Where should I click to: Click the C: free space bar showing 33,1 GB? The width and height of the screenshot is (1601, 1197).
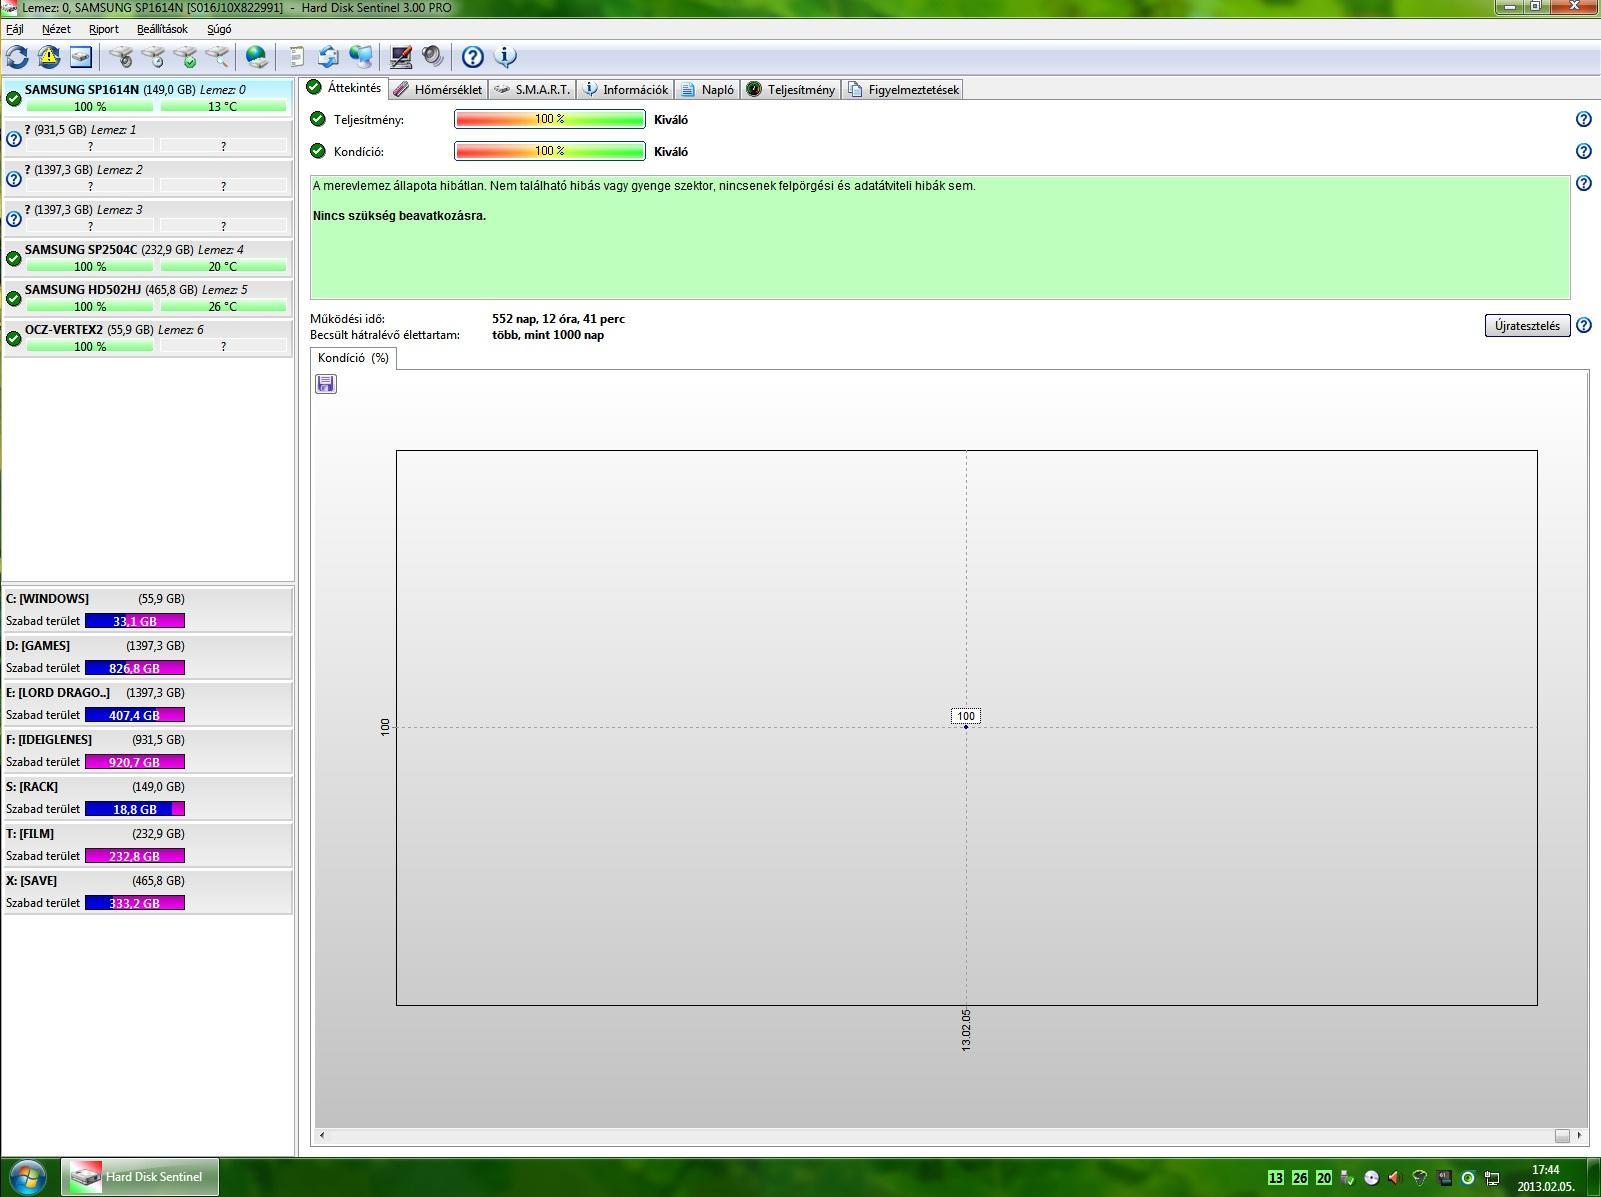[x=135, y=621]
